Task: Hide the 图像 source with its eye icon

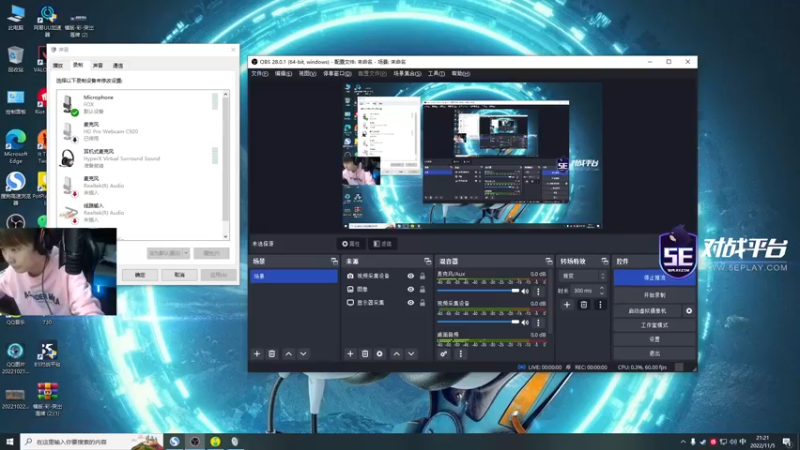Action: tap(411, 289)
